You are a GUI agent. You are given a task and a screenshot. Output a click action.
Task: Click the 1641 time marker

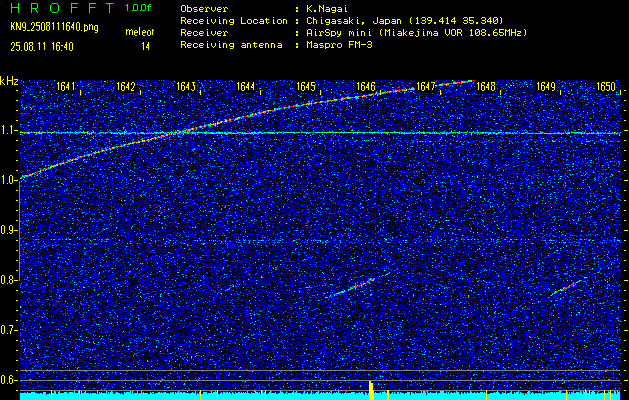click(x=66, y=86)
